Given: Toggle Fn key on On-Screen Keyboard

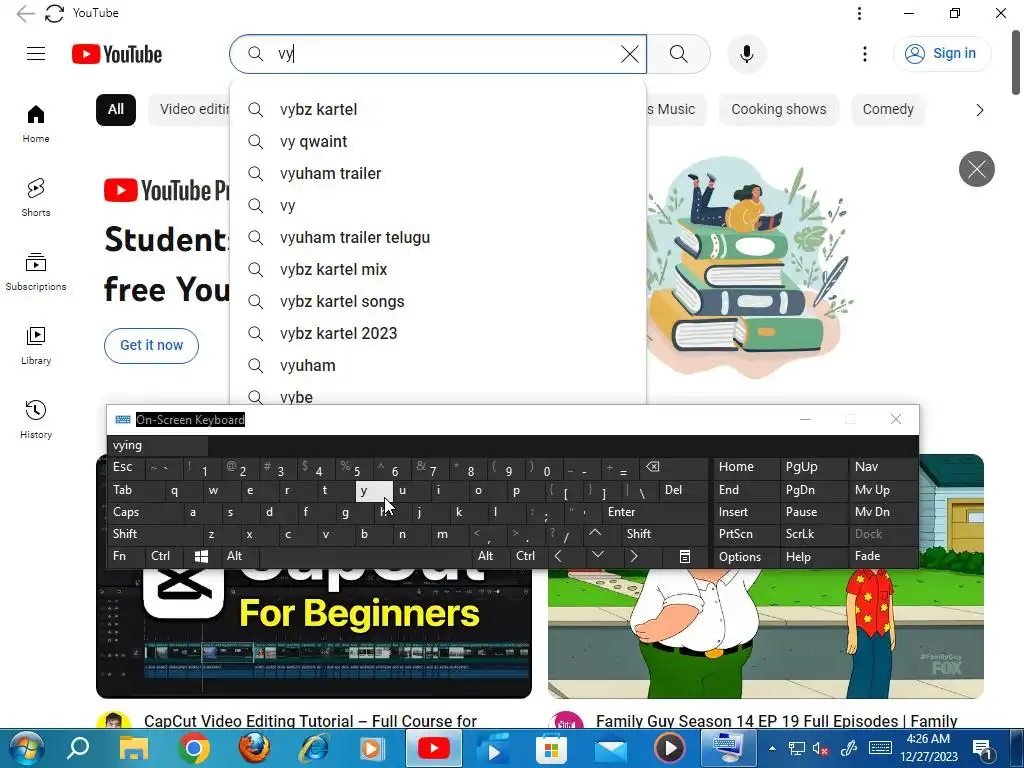Looking at the screenshot, I should (127, 556).
